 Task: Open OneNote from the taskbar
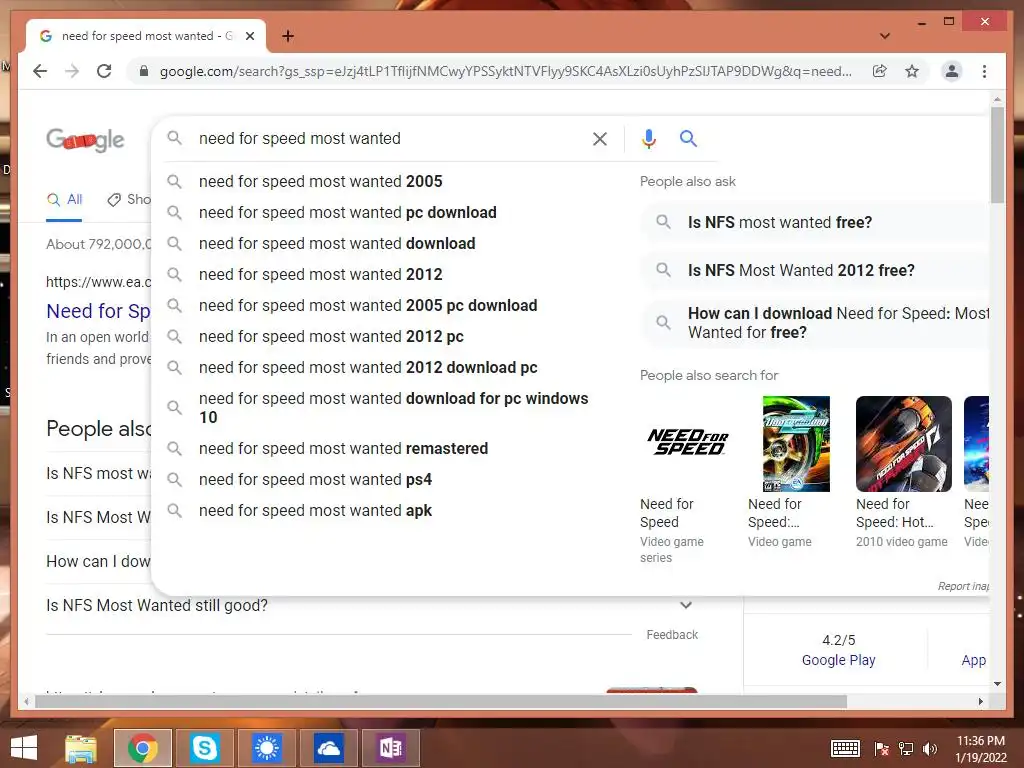click(391, 748)
